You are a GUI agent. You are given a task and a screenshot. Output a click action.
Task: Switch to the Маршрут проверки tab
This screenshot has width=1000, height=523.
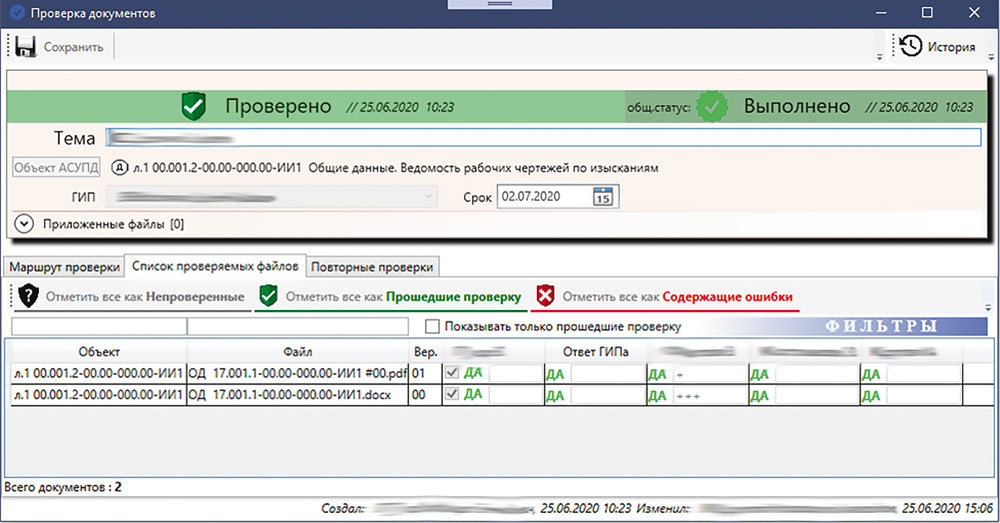(64, 267)
